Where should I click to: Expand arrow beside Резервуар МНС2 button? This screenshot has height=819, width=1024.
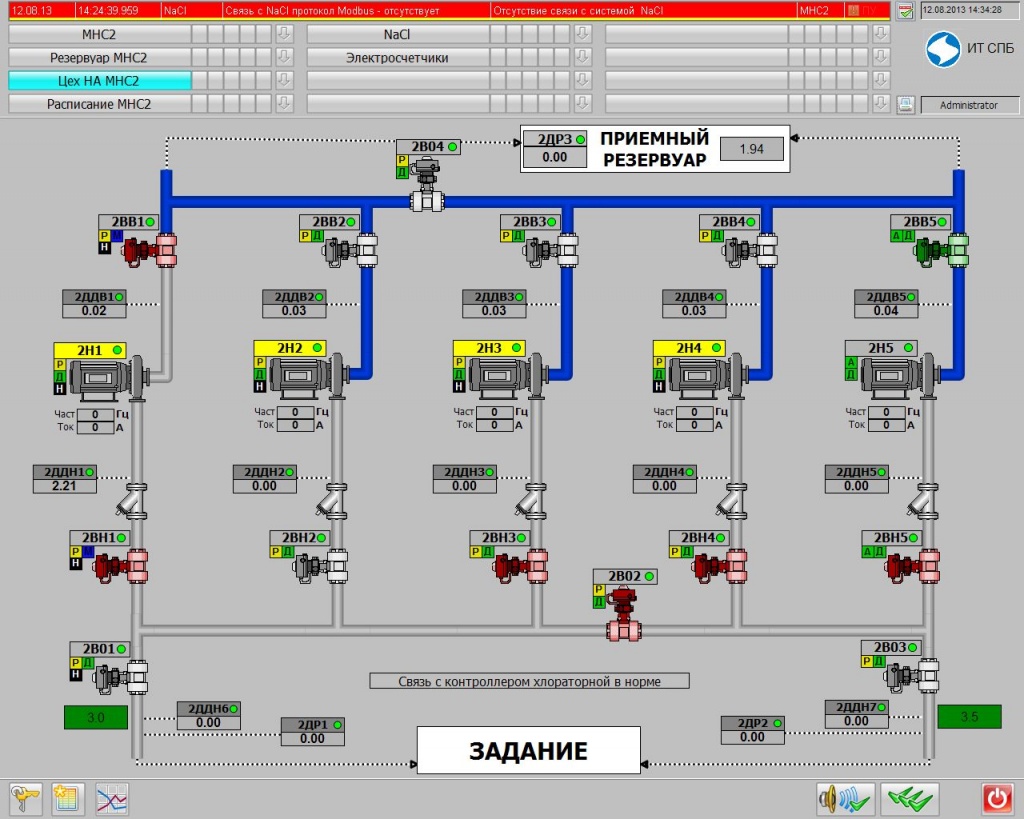tap(284, 57)
